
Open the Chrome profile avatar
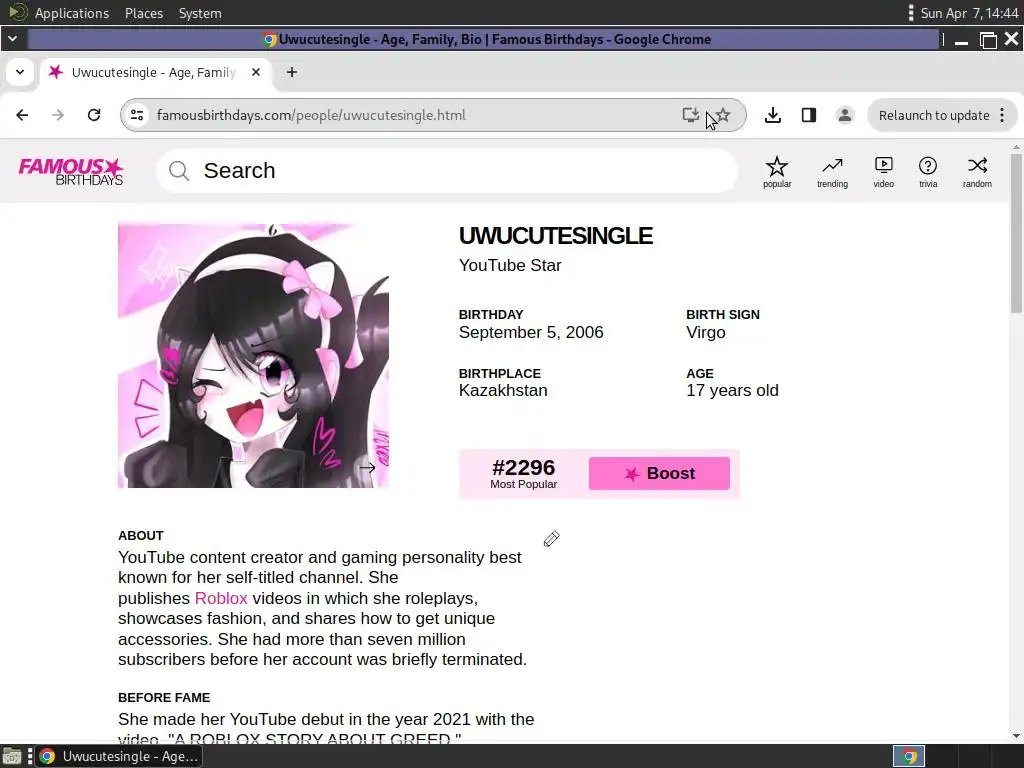click(x=844, y=115)
